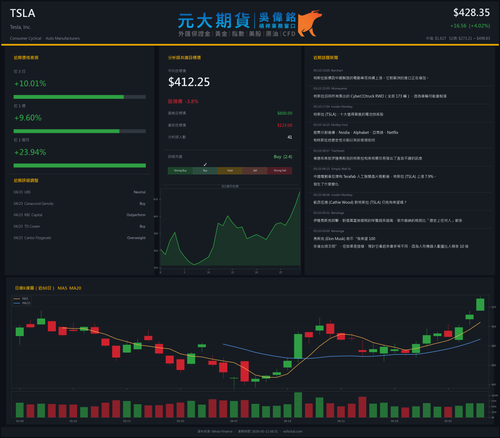
Task: Click the Strong Buy rating segment
Action: (180, 171)
